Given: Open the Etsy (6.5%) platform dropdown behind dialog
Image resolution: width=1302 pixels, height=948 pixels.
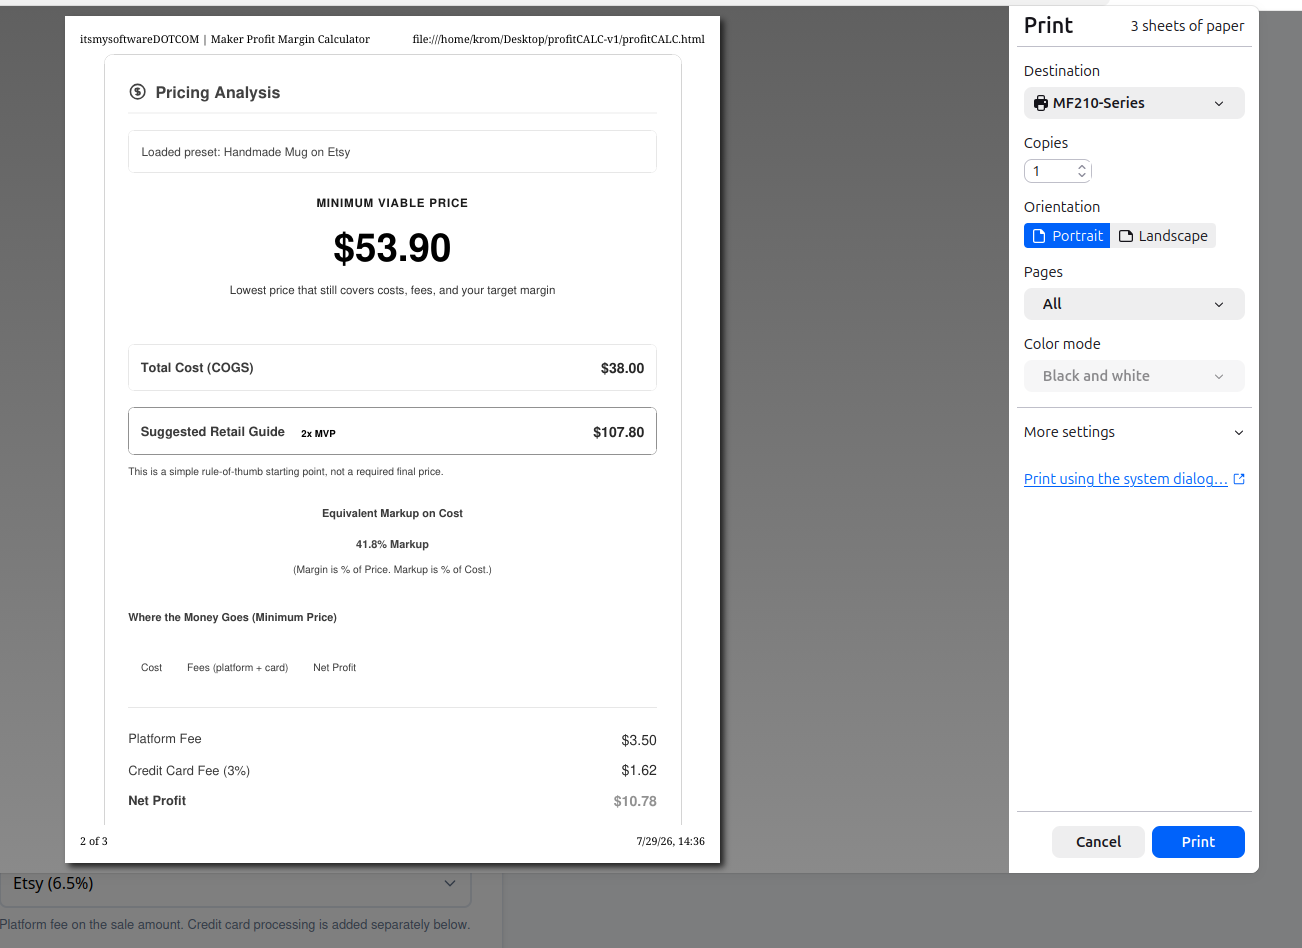Looking at the screenshot, I should click(235, 884).
